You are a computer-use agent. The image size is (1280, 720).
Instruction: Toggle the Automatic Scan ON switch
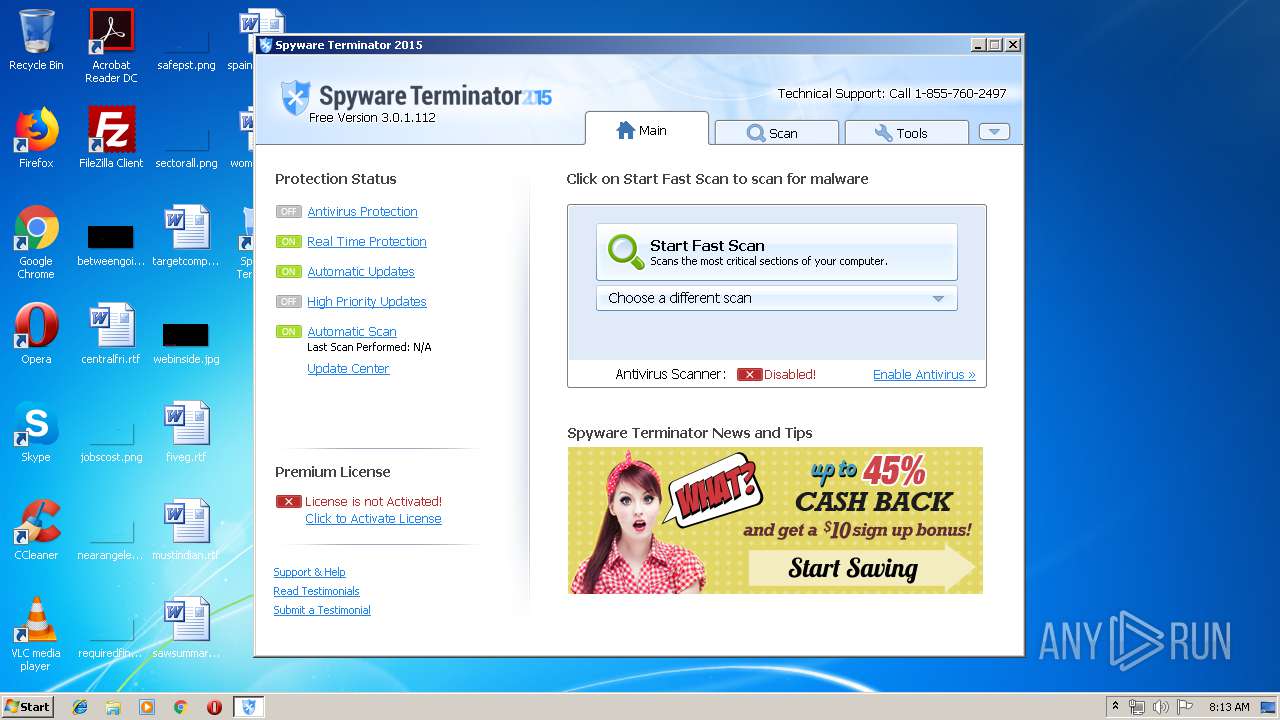point(289,331)
